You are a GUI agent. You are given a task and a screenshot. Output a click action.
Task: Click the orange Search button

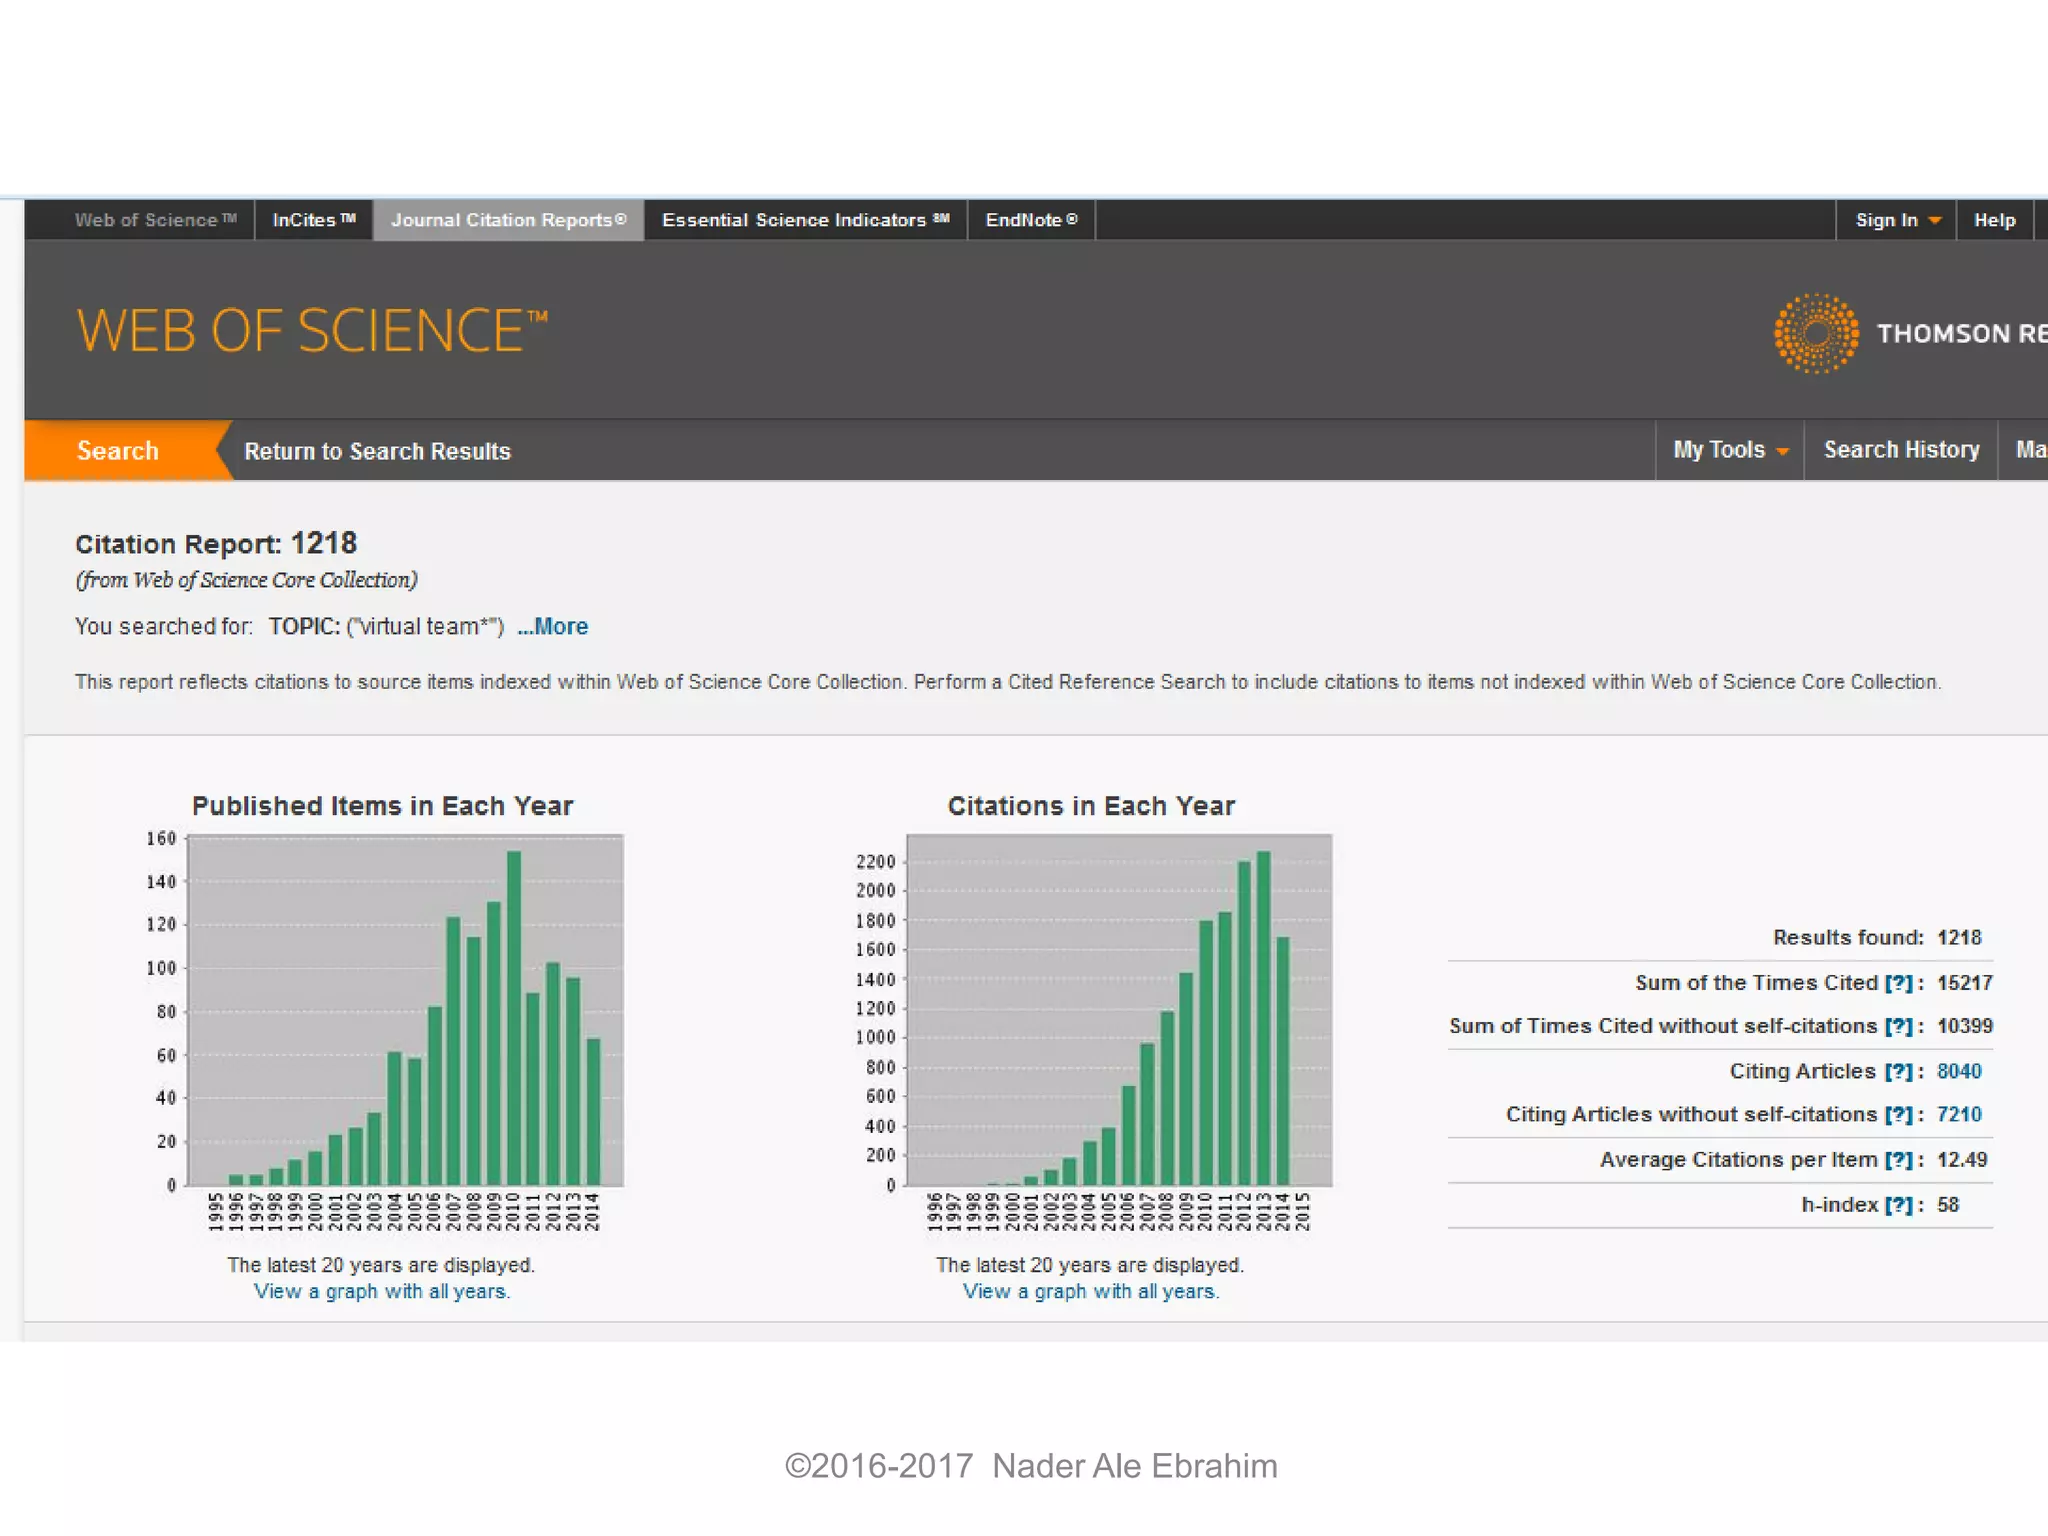coord(118,451)
